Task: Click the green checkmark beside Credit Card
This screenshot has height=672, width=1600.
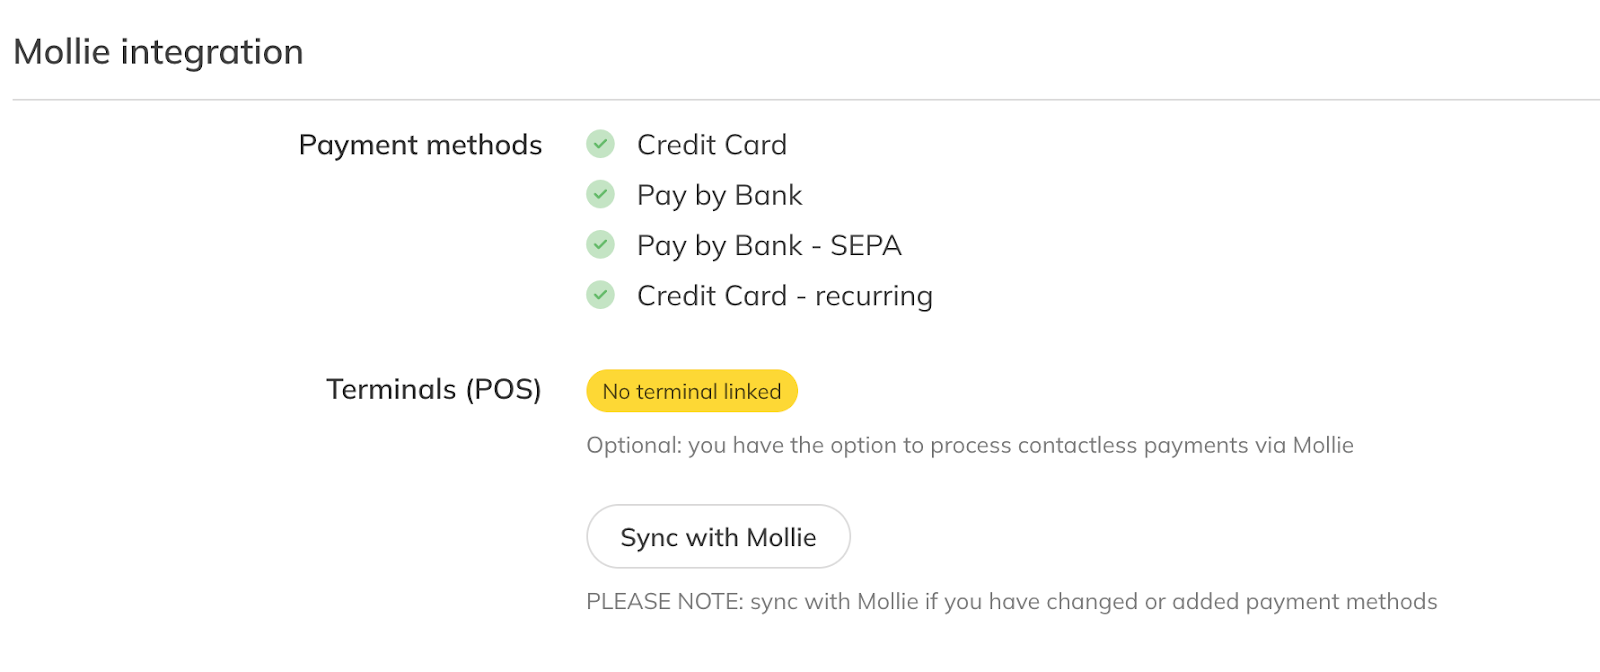Action: click(600, 144)
